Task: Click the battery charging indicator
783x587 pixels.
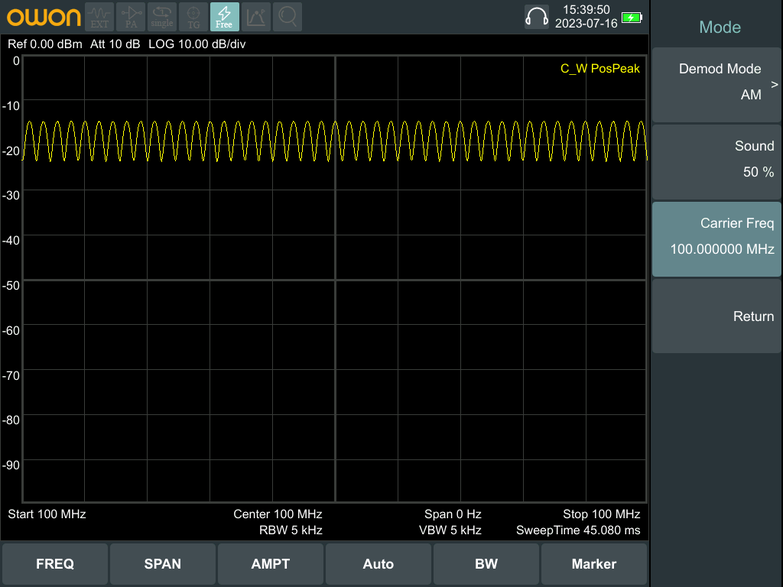Action: point(632,18)
